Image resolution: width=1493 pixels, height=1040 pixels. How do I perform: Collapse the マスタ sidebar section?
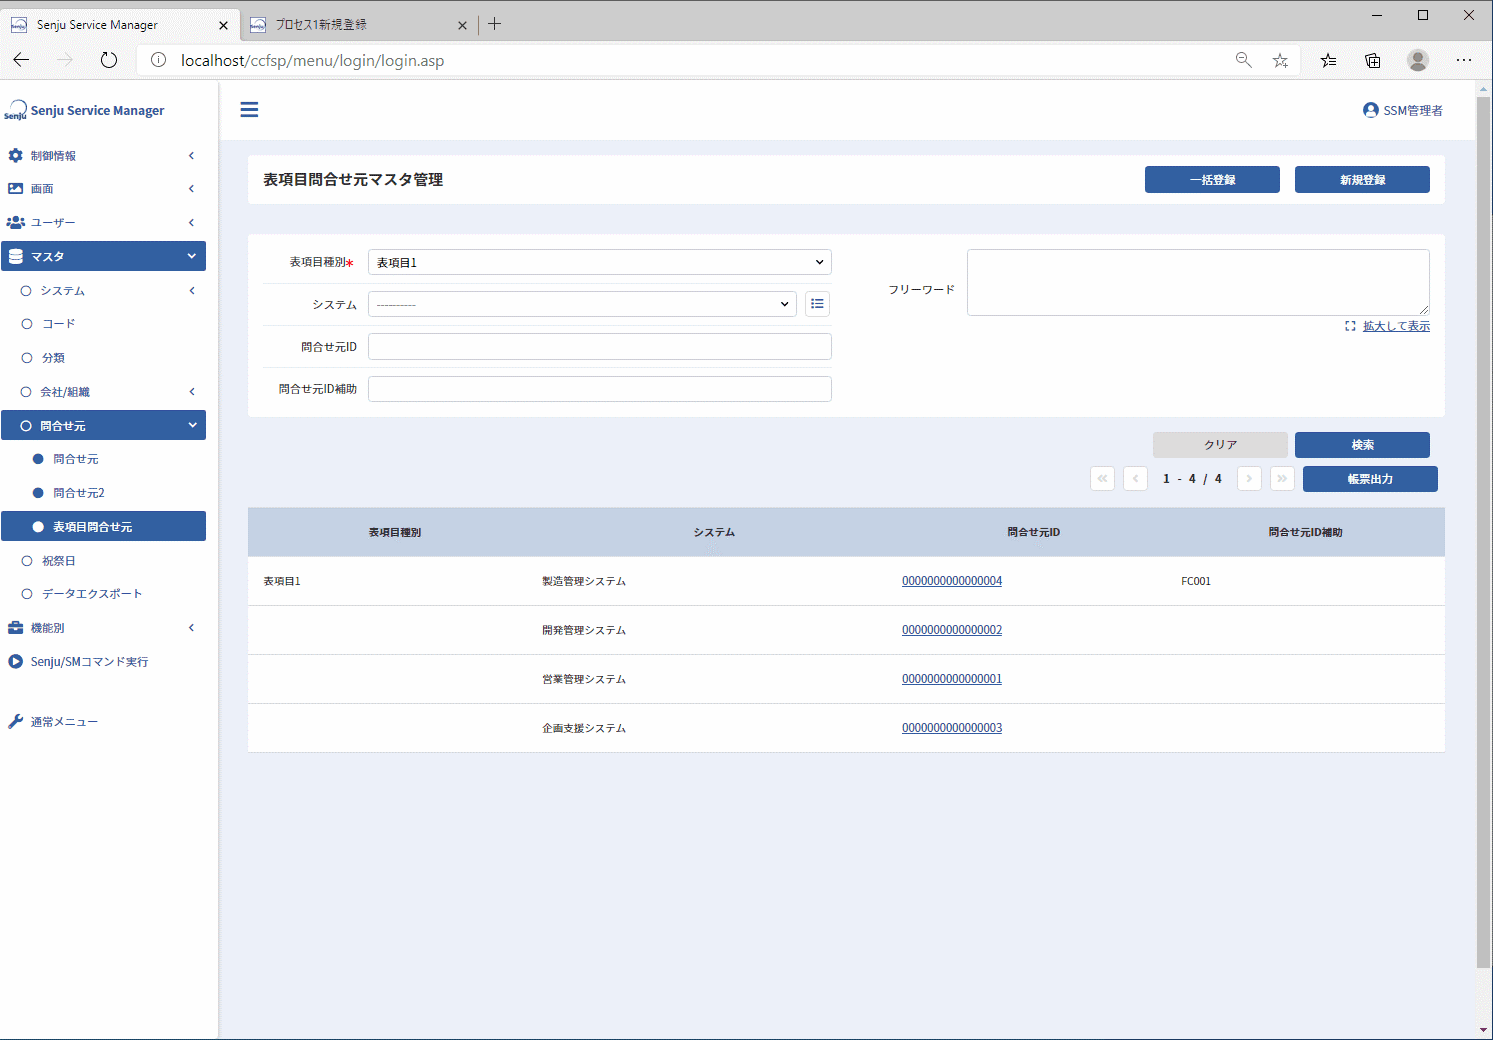click(x=103, y=256)
